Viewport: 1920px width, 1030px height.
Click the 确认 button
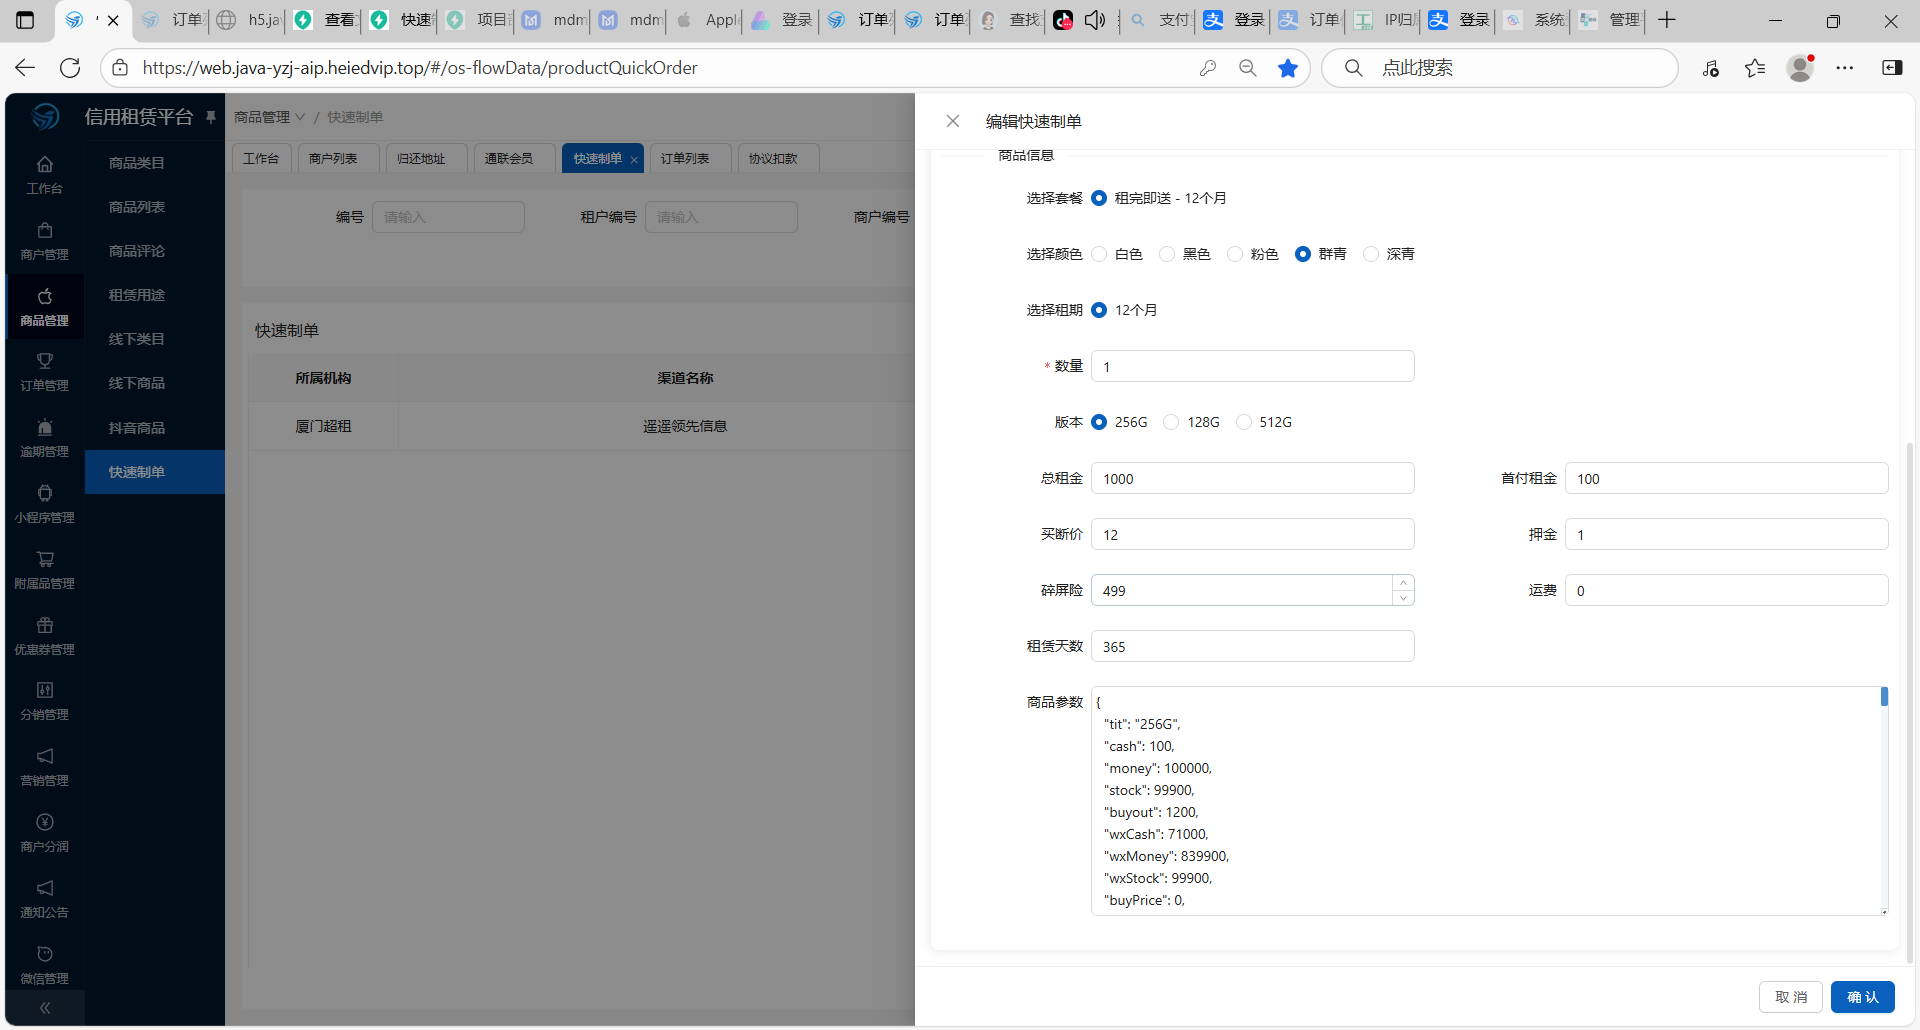pos(1862,997)
